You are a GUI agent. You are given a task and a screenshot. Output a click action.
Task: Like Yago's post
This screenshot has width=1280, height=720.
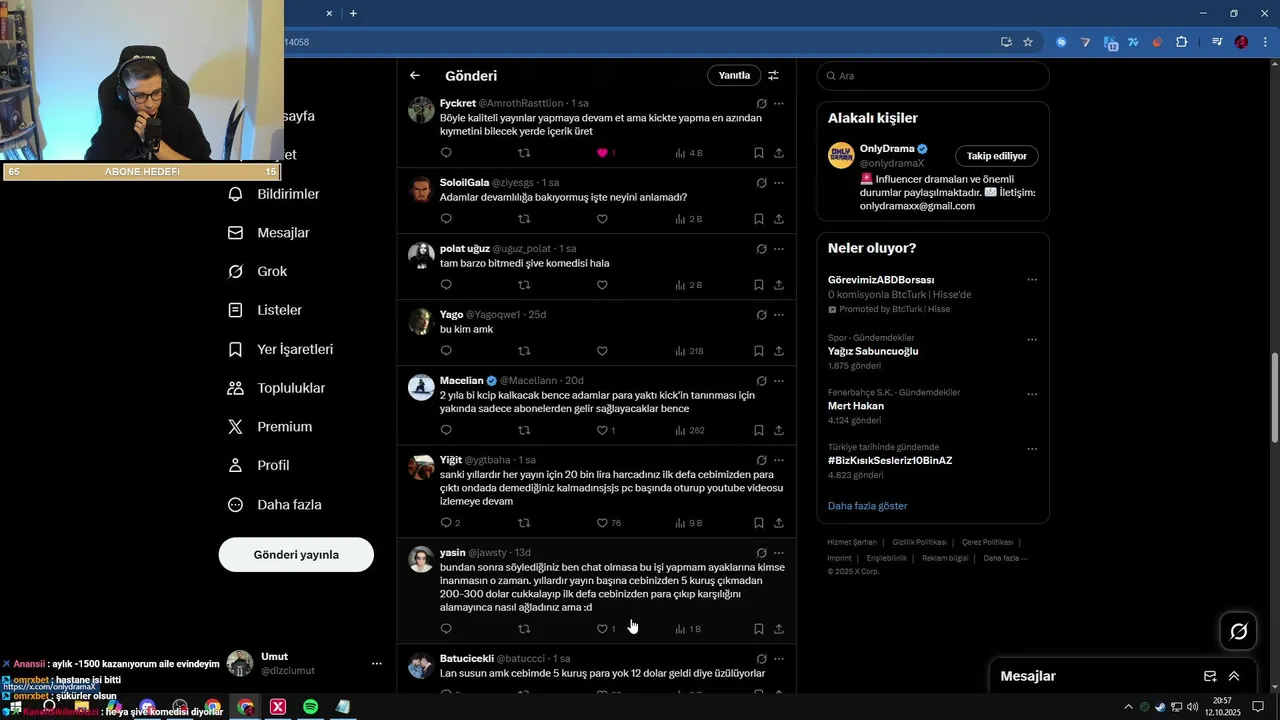tap(602, 351)
